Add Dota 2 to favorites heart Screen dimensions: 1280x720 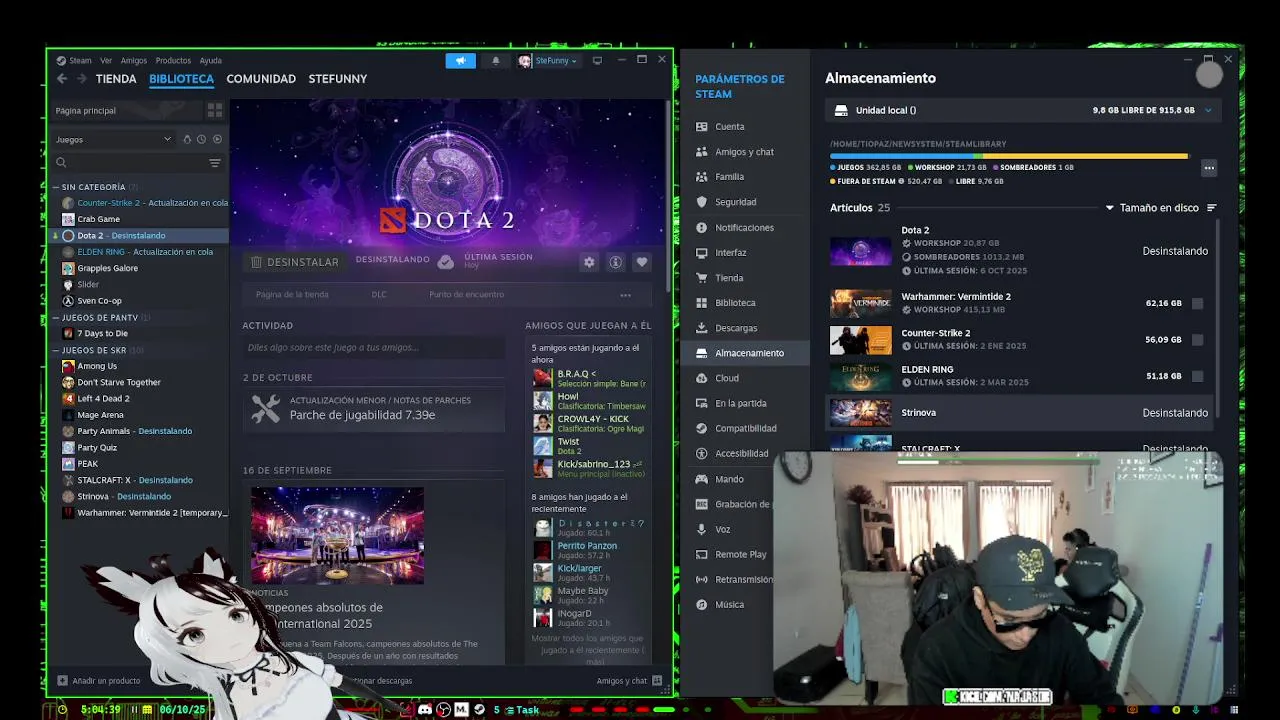pyautogui.click(x=642, y=262)
